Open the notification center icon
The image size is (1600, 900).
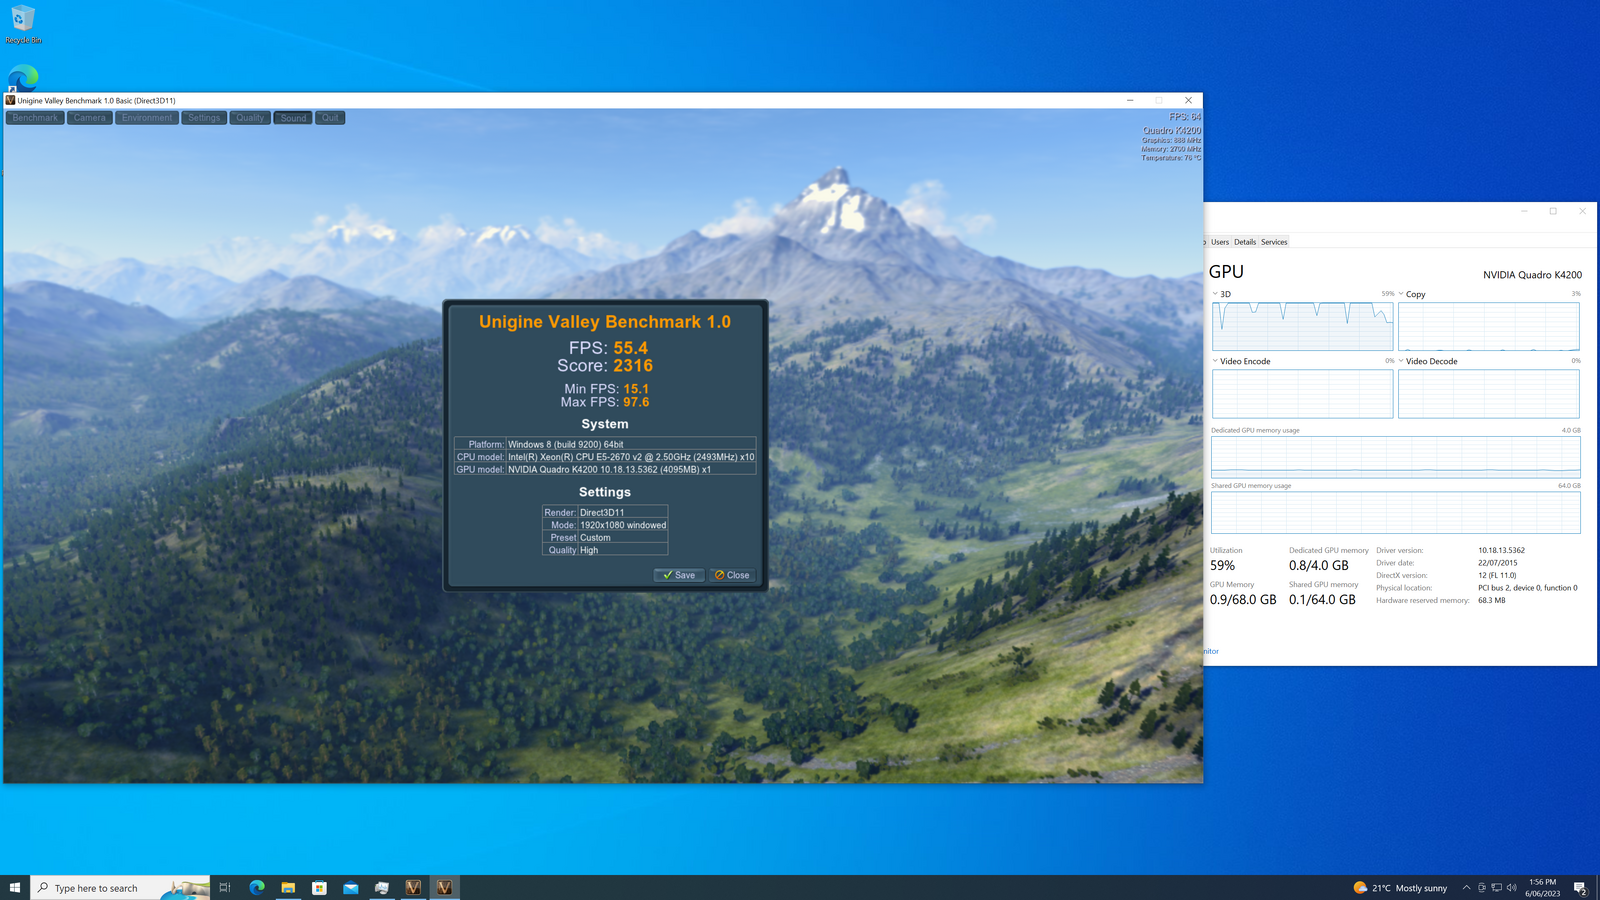click(1580, 888)
